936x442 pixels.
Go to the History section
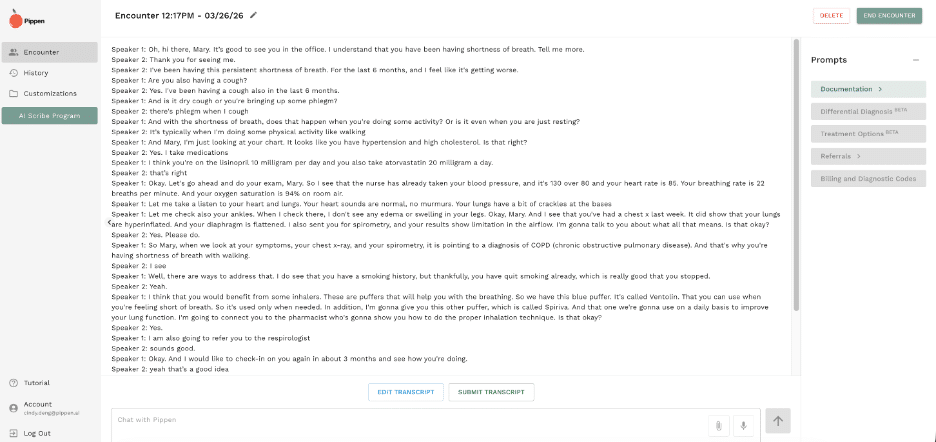click(36, 72)
